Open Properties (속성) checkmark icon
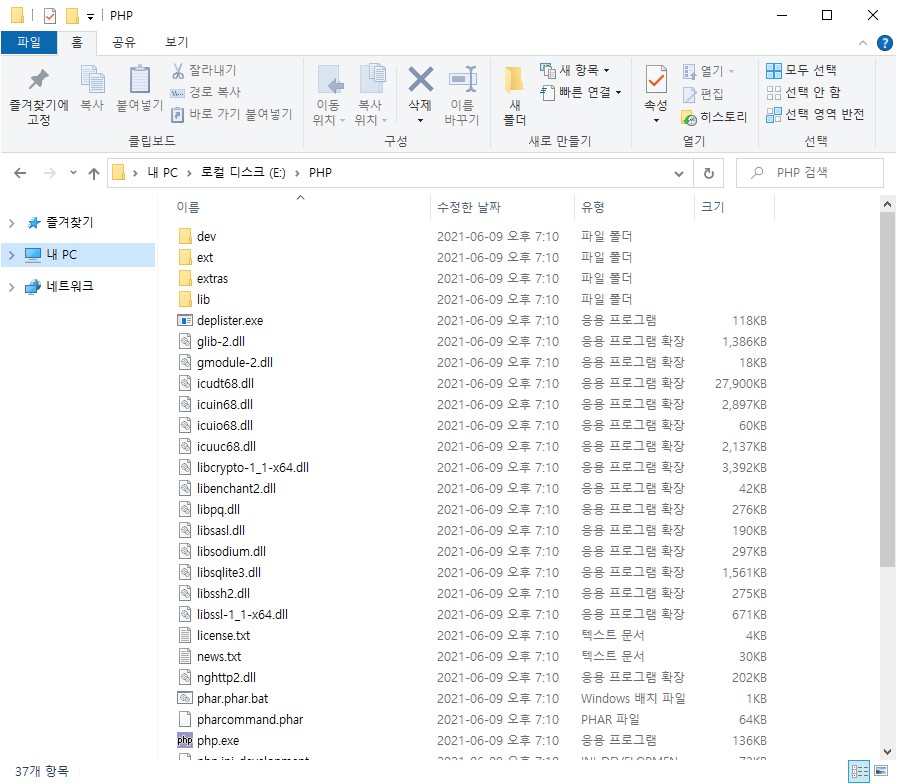897x784 pixels. coord(656,80)
